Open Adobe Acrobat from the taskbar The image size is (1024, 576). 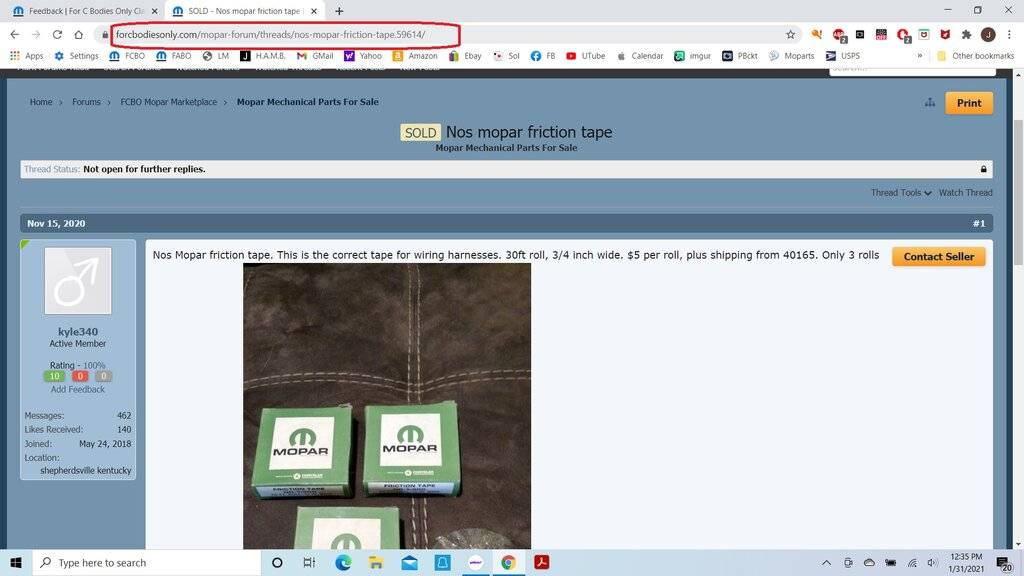[541, 563]
